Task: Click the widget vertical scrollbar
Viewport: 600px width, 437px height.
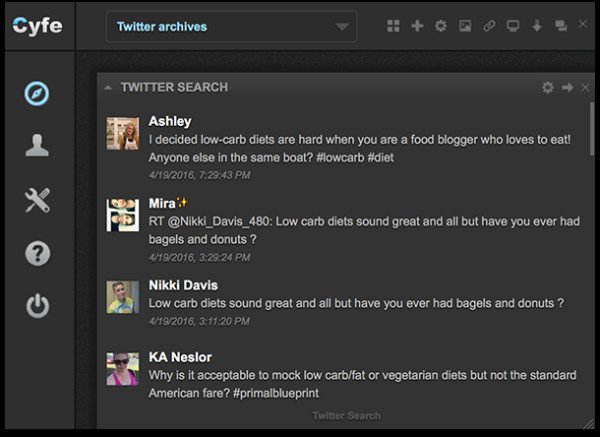Action: pos(592,128)
